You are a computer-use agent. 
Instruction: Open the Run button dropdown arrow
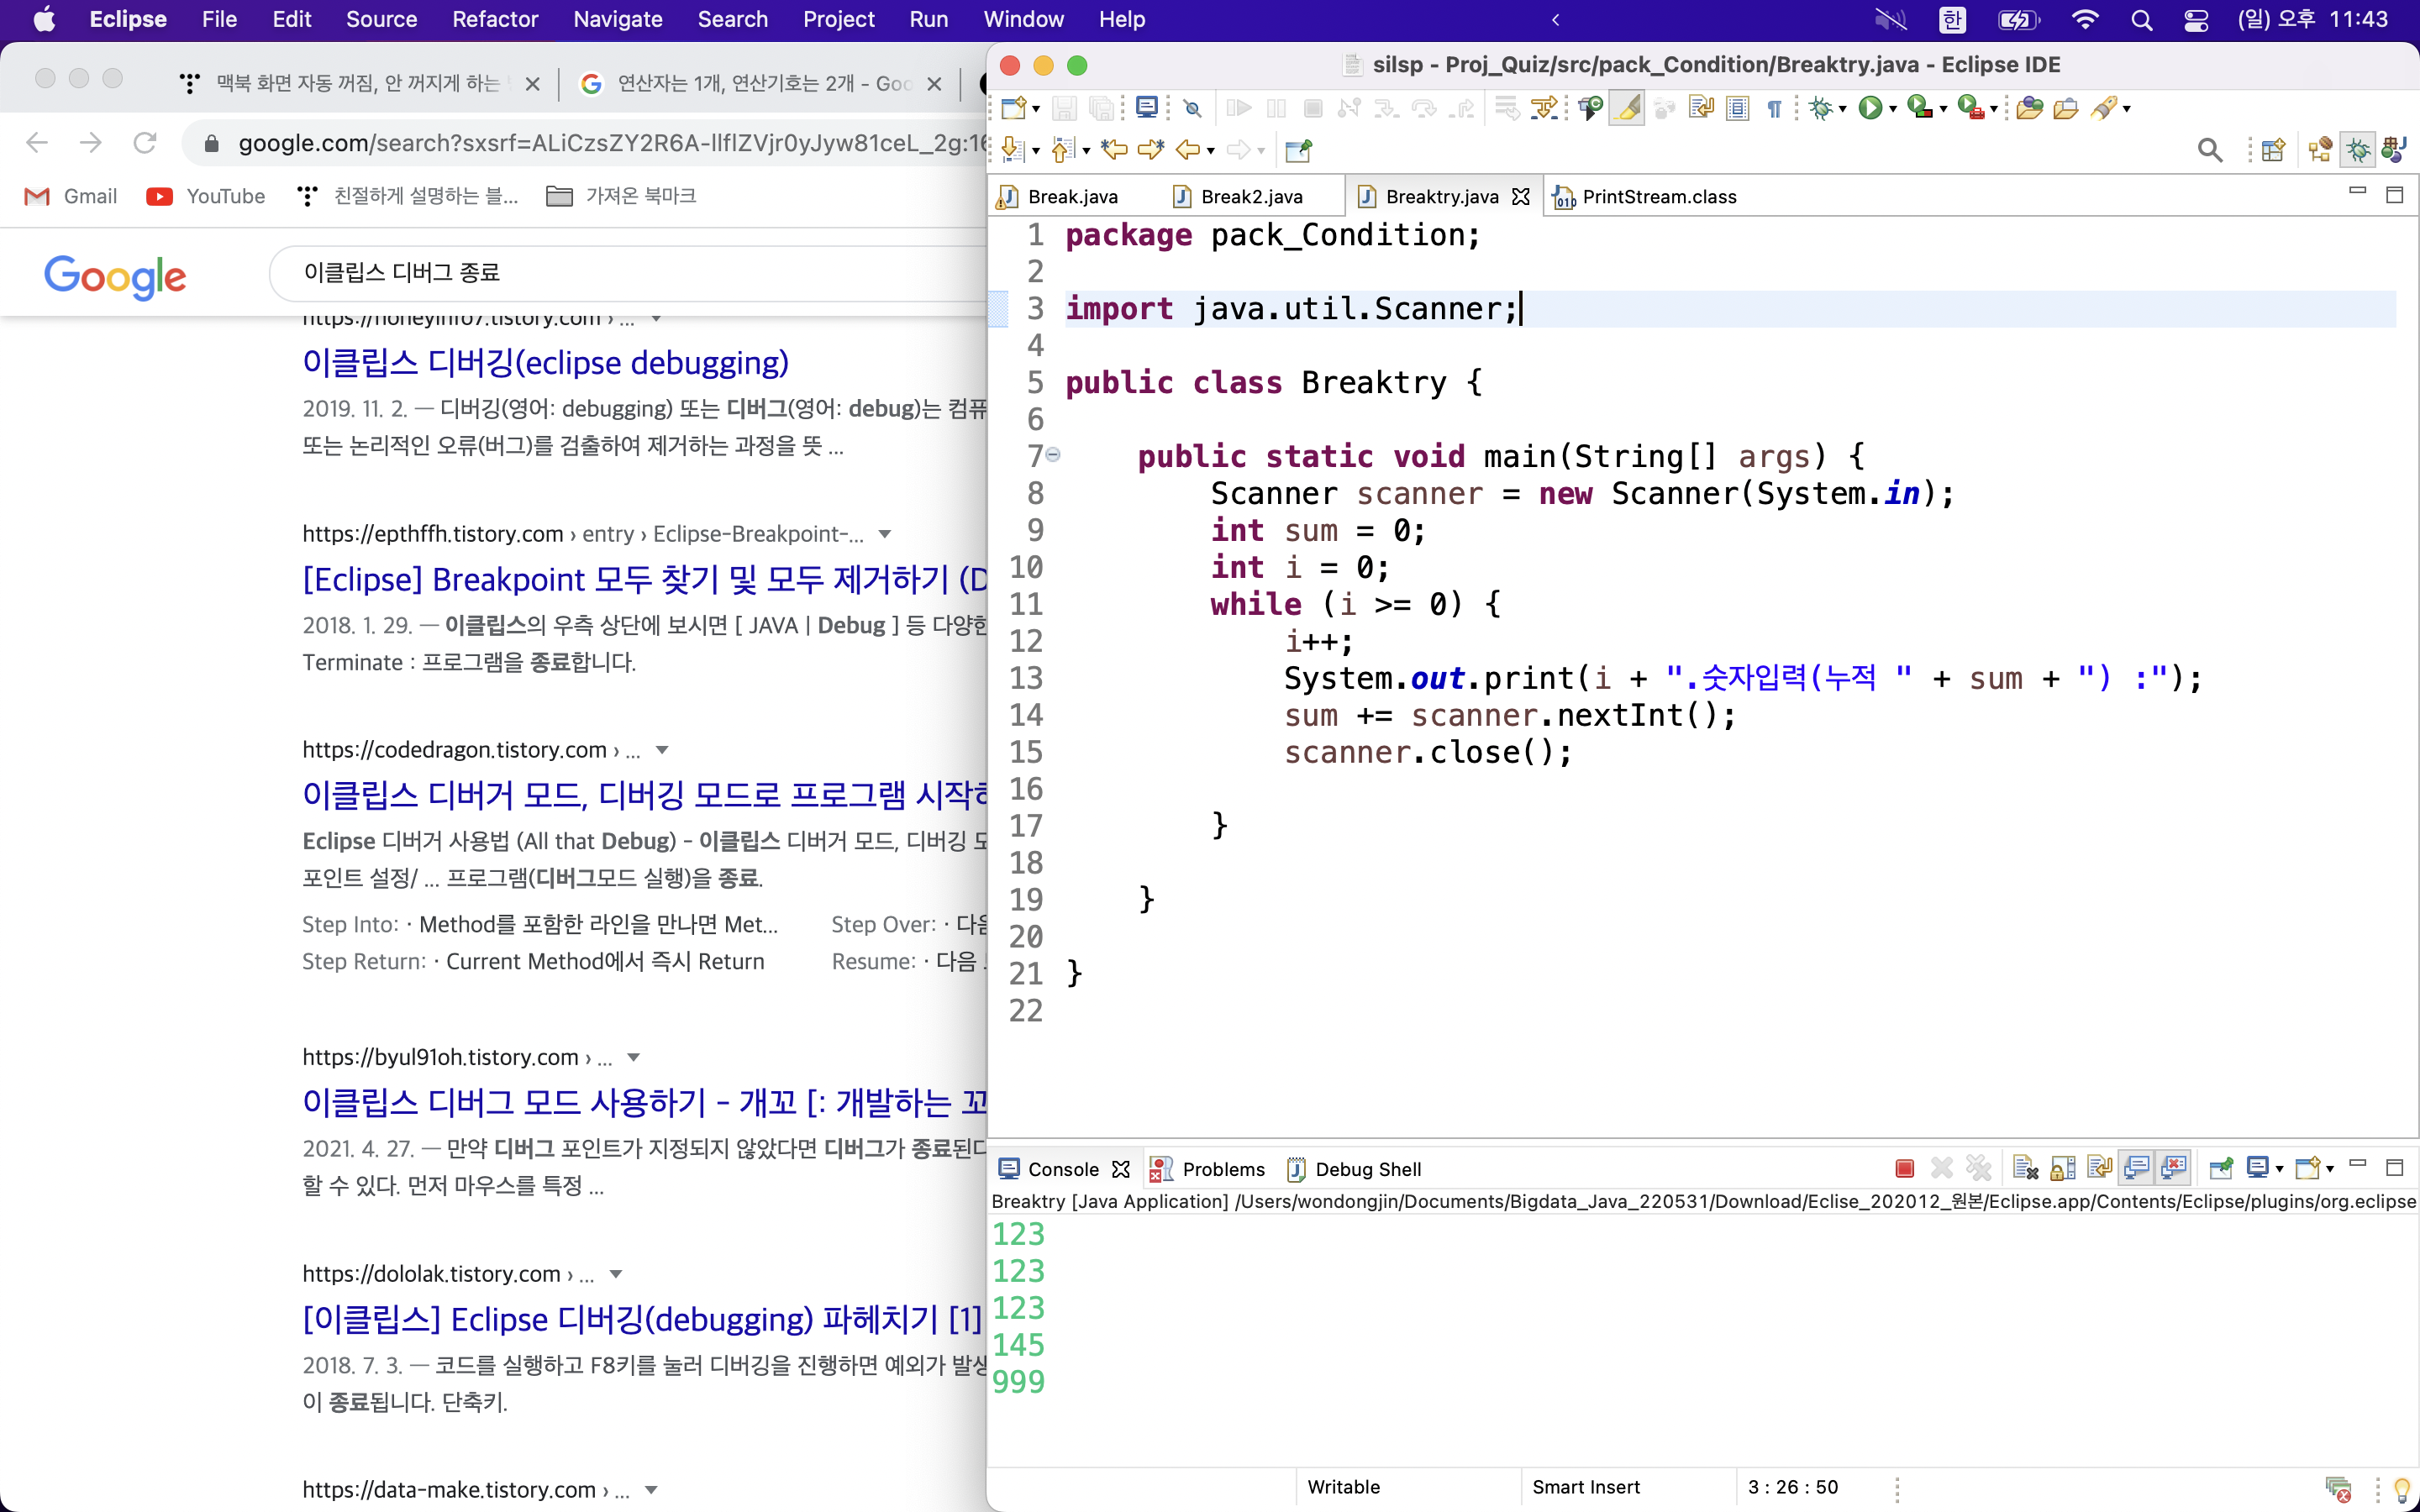click(1893, 109)
